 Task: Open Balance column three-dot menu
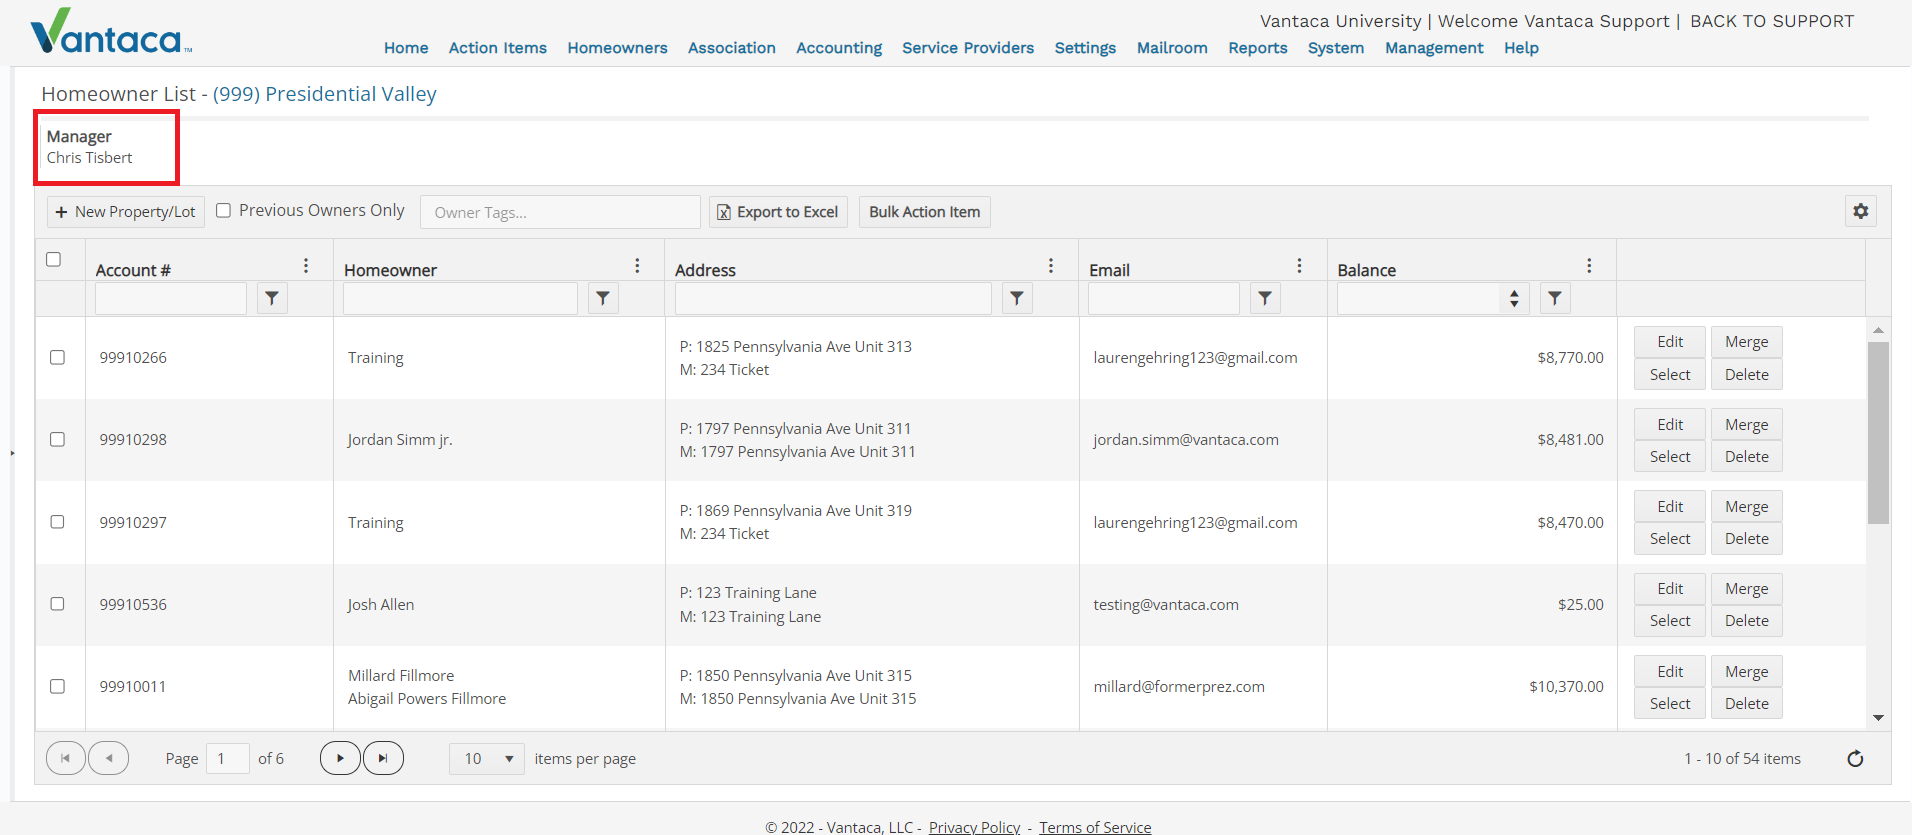click(1589, 266)
